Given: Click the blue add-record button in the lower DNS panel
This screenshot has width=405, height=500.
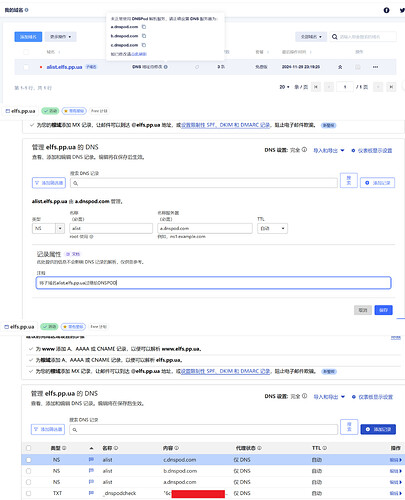Looking at the screenshot, I should 378,429.
